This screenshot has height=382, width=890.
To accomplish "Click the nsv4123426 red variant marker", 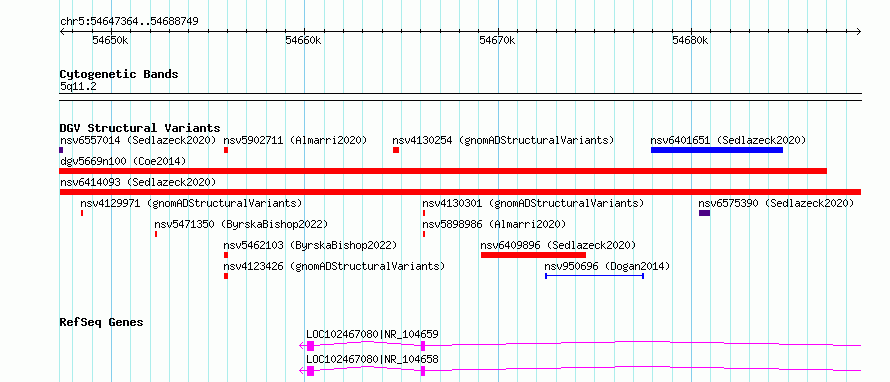I will (x=226, y=276).
